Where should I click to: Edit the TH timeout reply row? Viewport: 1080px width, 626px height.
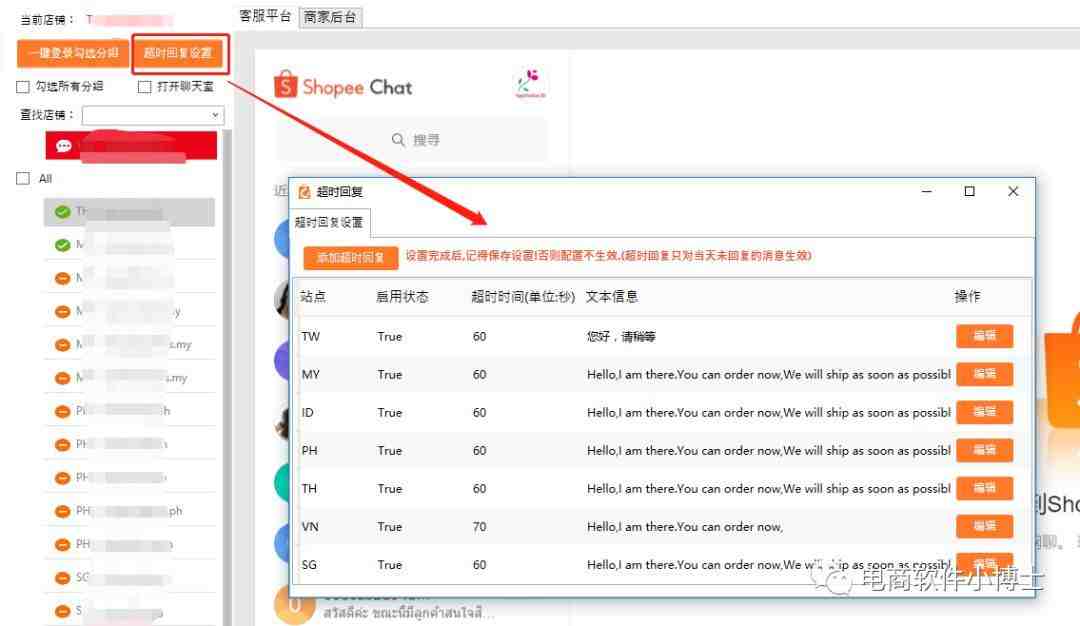tap(984, 488)
